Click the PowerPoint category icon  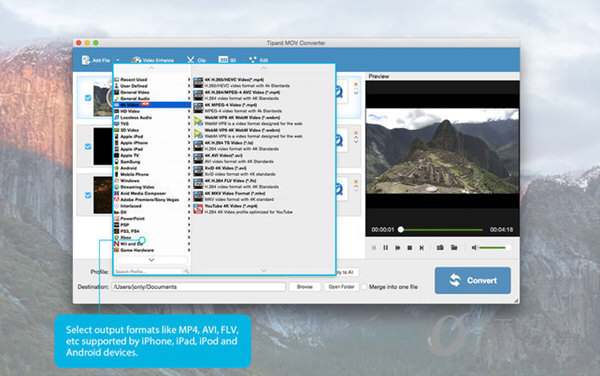[117, 218]
